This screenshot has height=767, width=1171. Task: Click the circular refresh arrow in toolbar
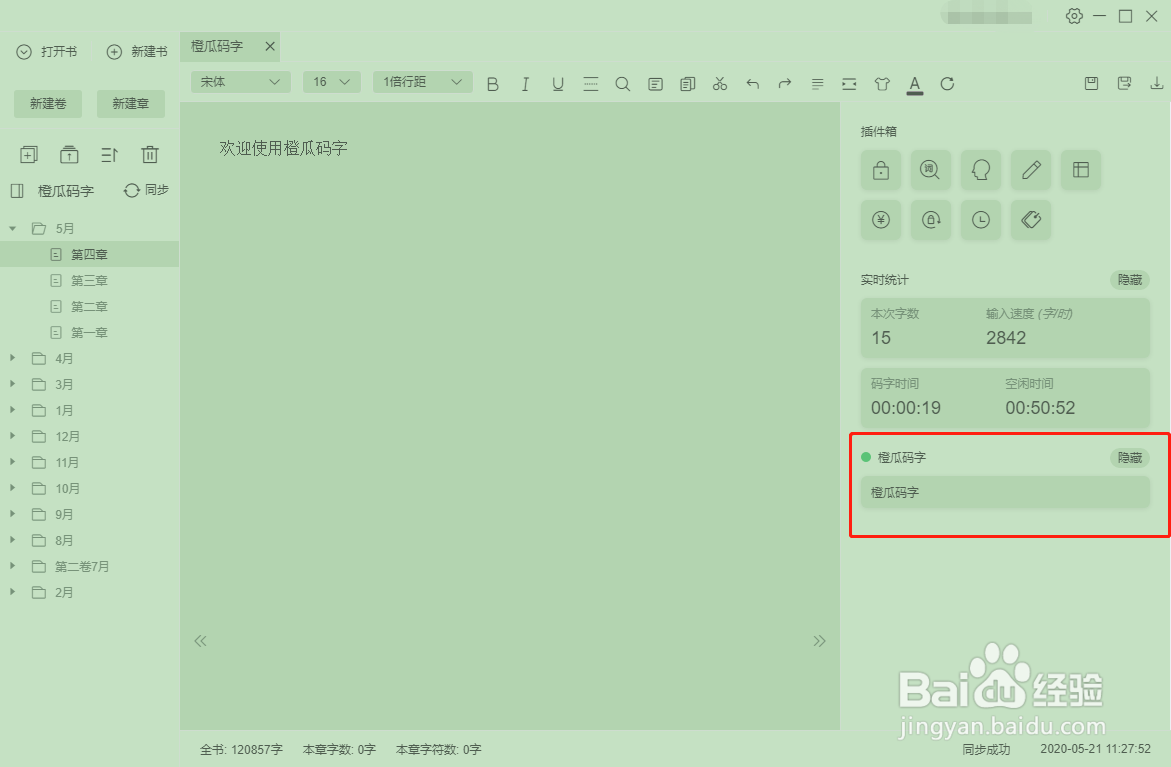947,84
